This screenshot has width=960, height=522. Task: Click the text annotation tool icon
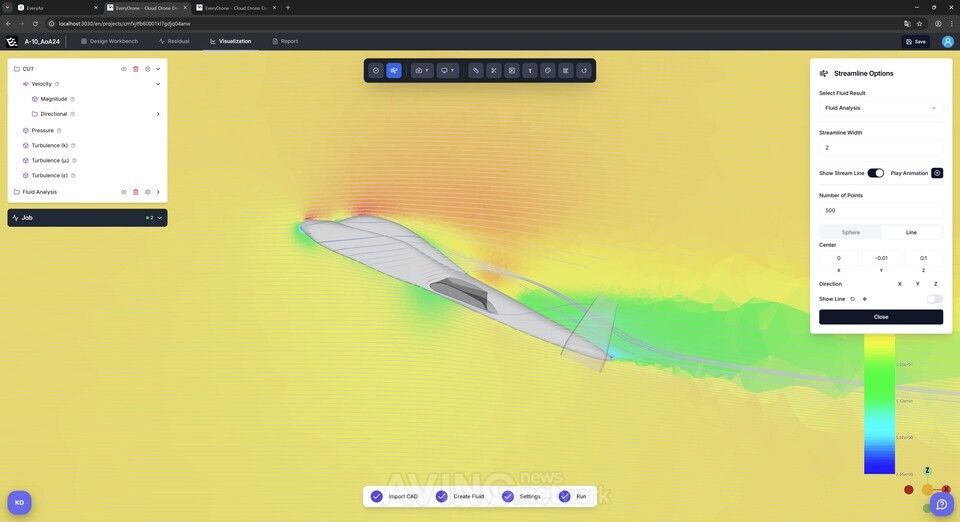click(x=530, y=70)
